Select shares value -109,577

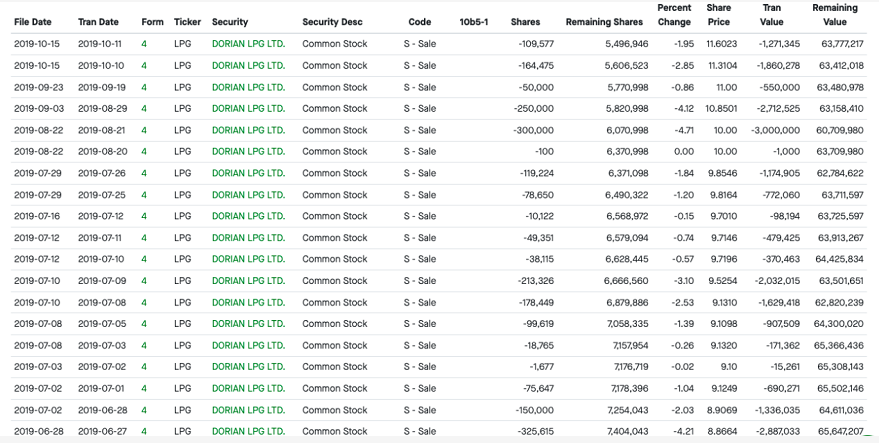[536, 44]
